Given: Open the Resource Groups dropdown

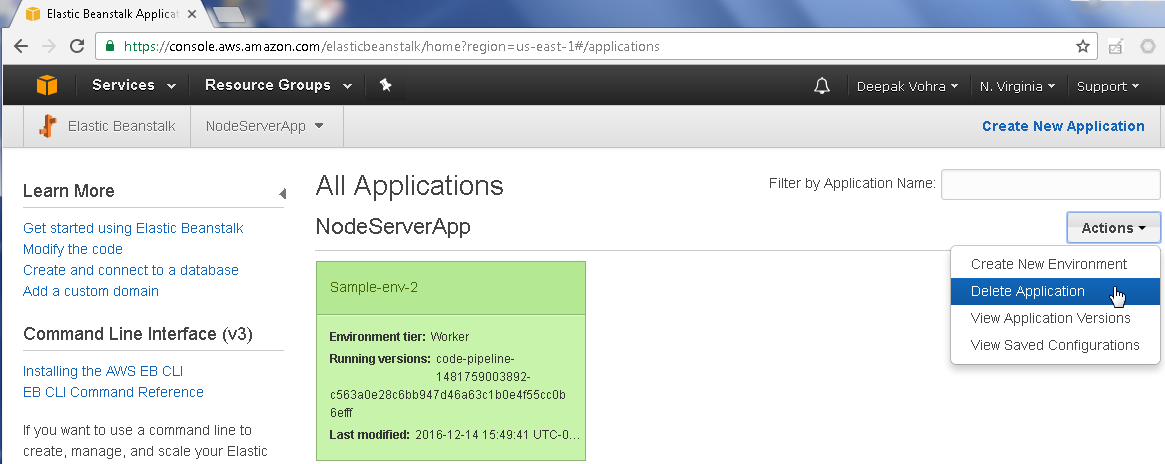Looking at the screenshot, I should coord(279,85).
